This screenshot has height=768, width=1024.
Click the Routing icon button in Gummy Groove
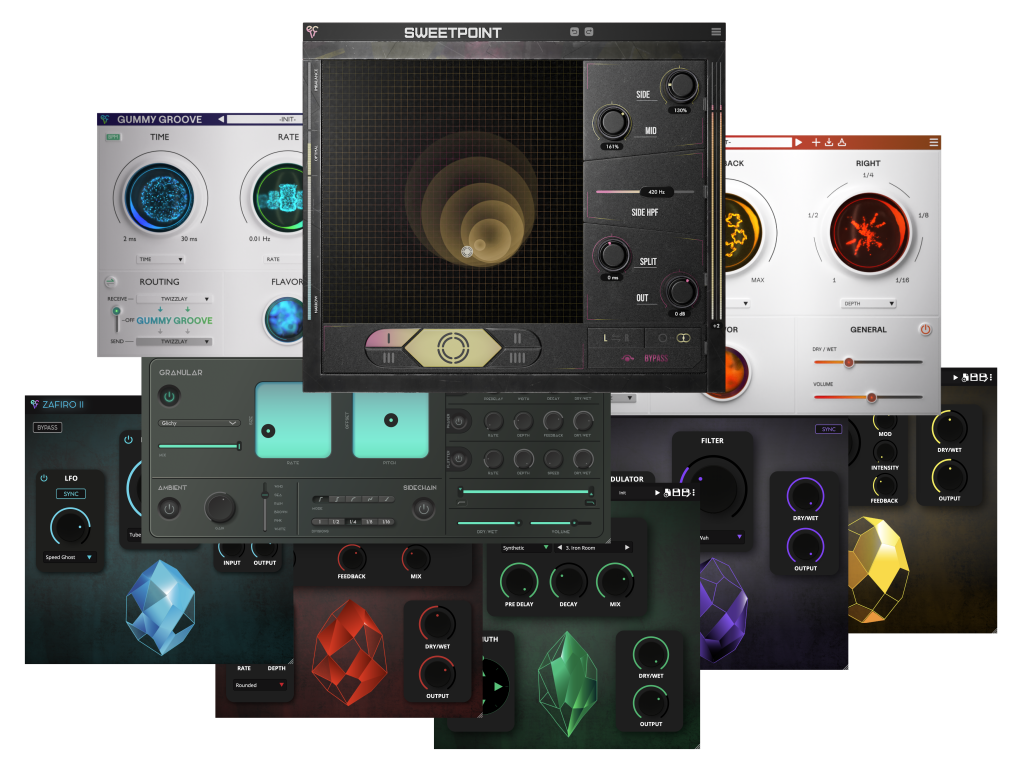(111, 281)
